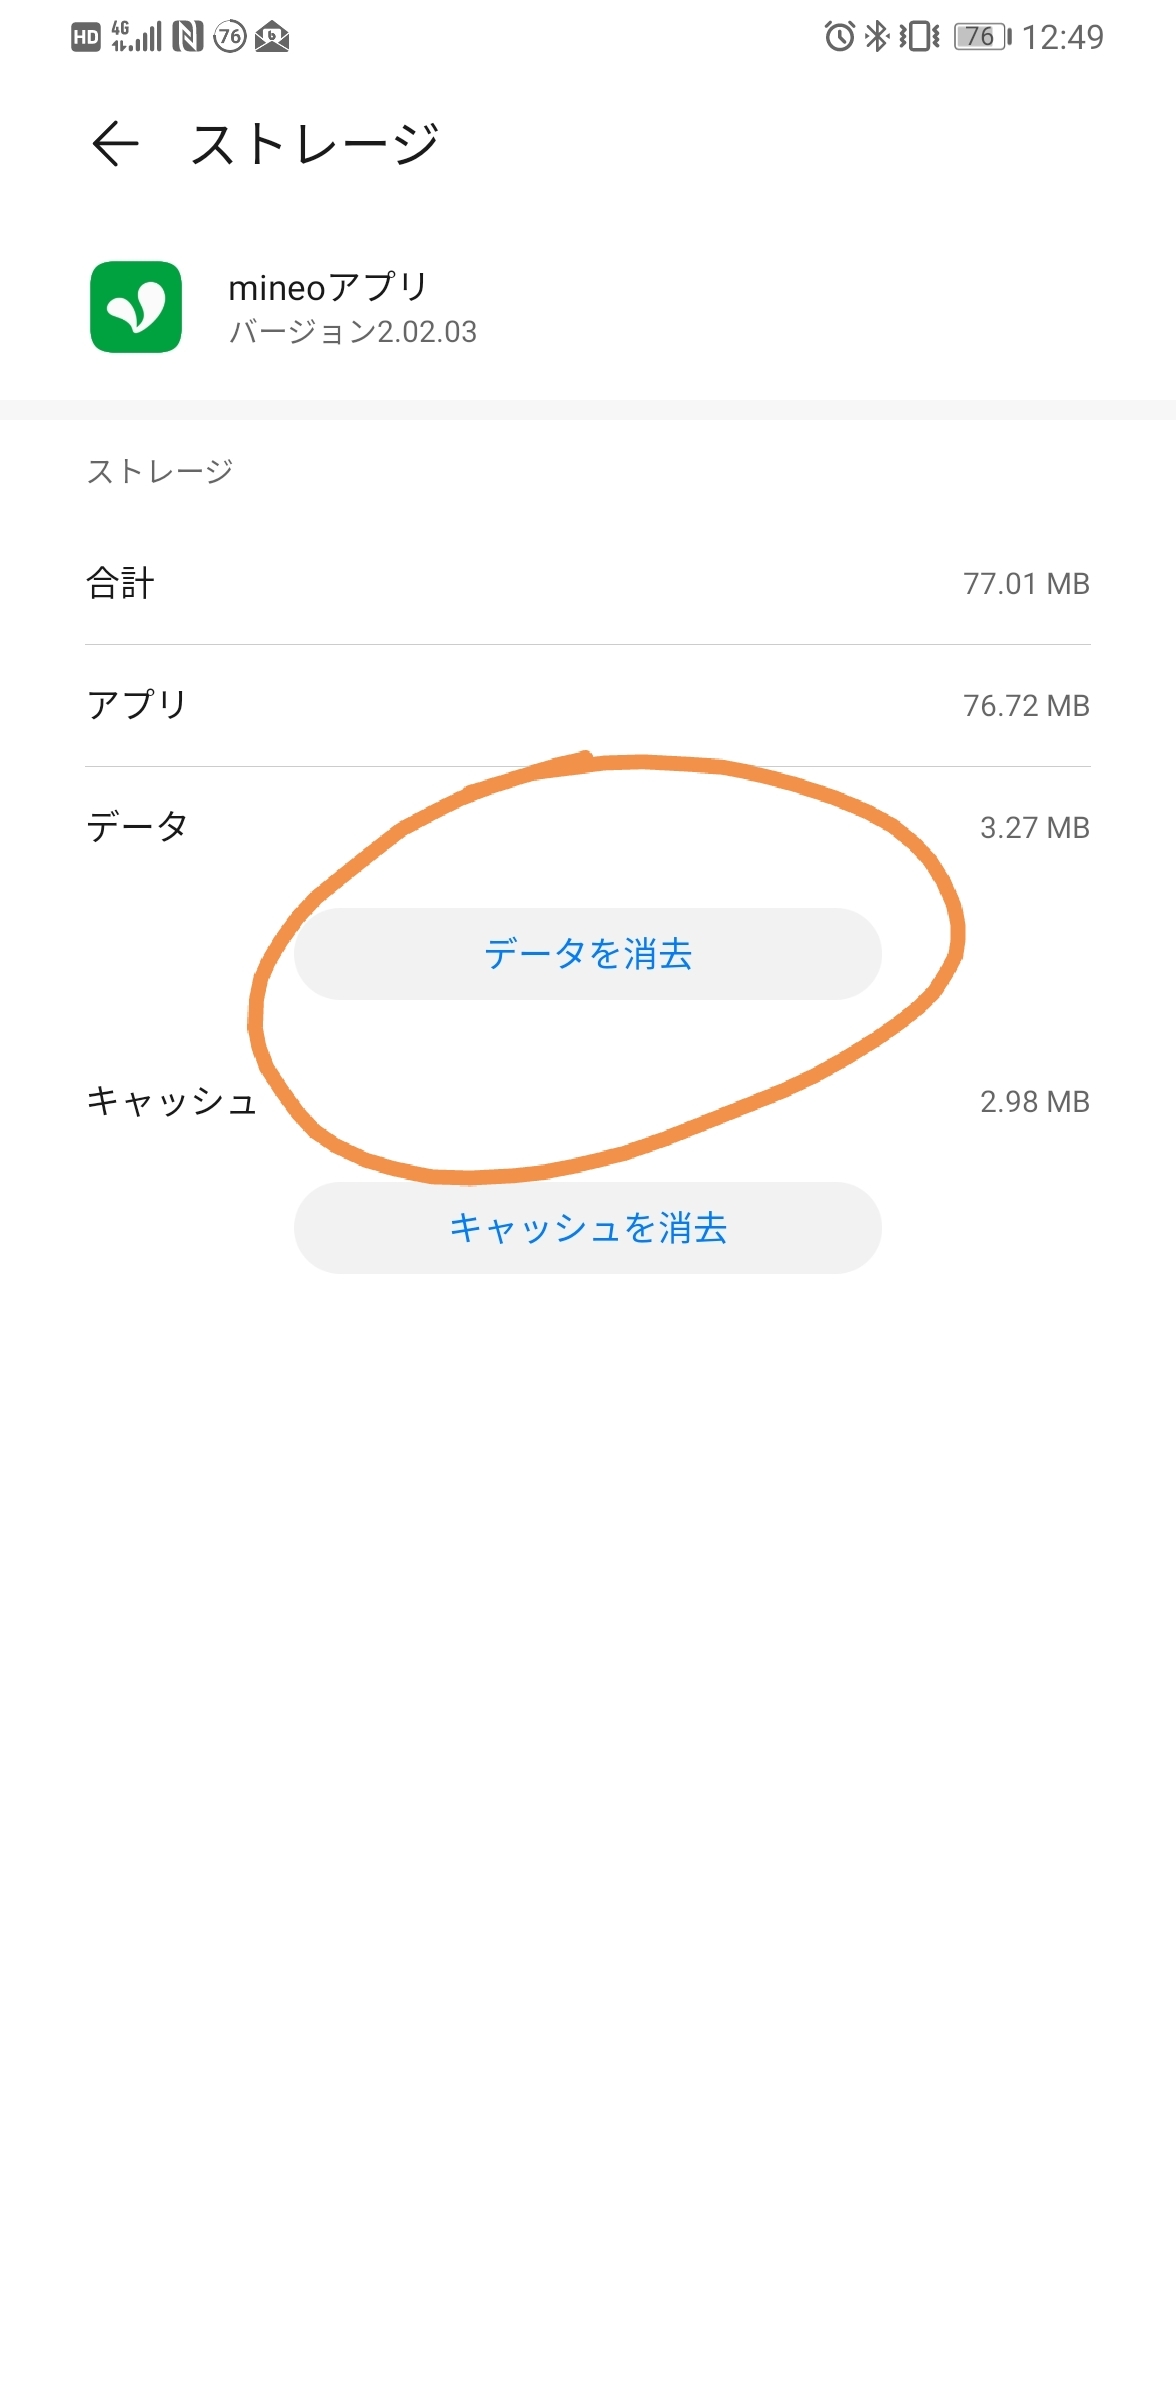Tap the ストレージ page title

(x=315, y=144)
